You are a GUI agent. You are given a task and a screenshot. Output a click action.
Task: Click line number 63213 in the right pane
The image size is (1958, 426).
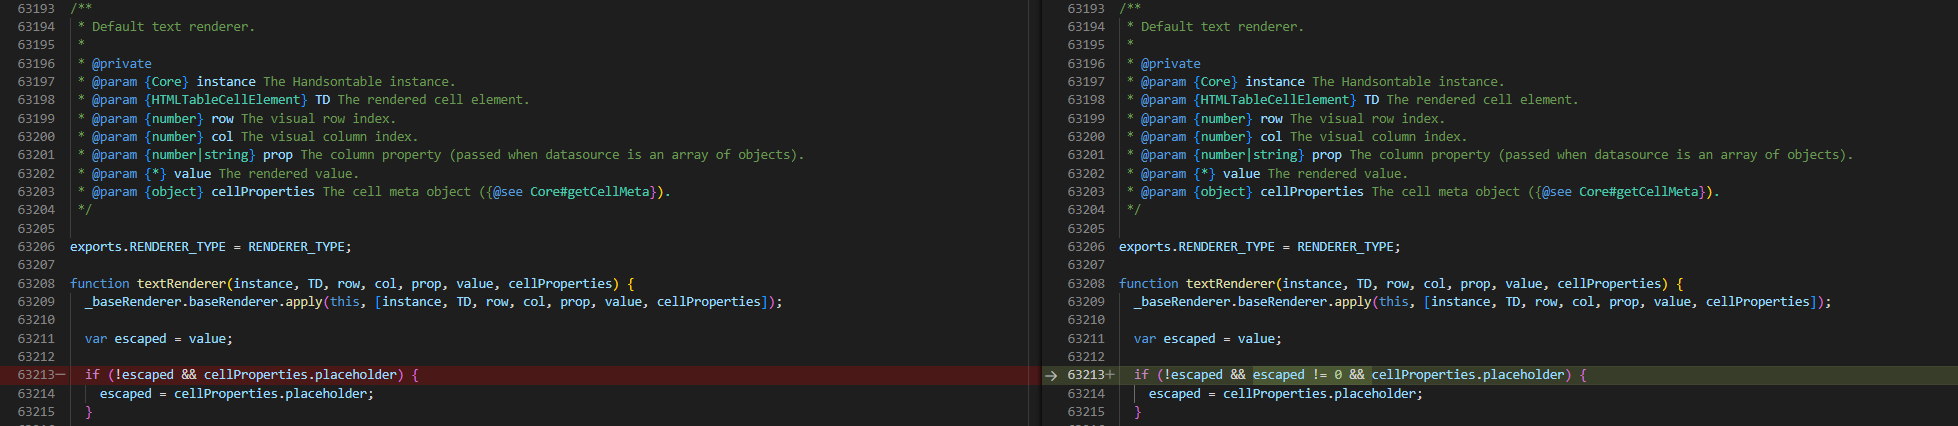(1086, 375)
